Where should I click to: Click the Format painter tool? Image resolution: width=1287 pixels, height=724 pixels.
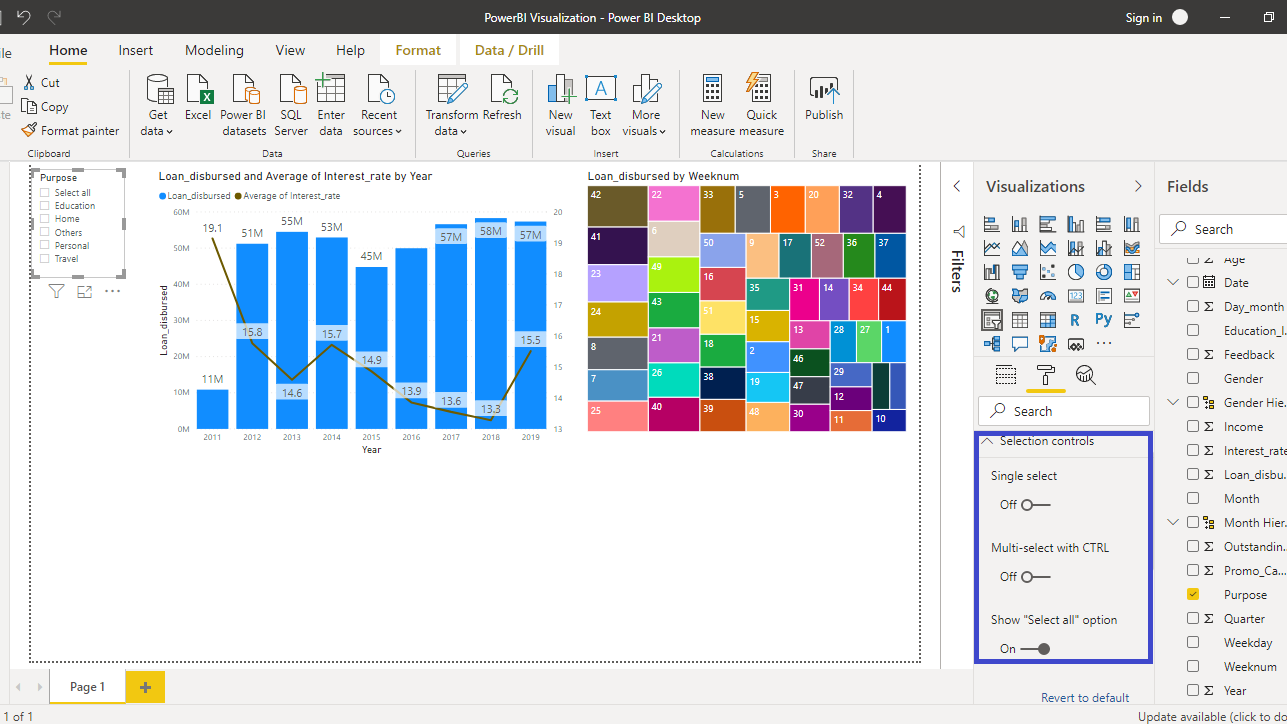[x=70, y=130]
